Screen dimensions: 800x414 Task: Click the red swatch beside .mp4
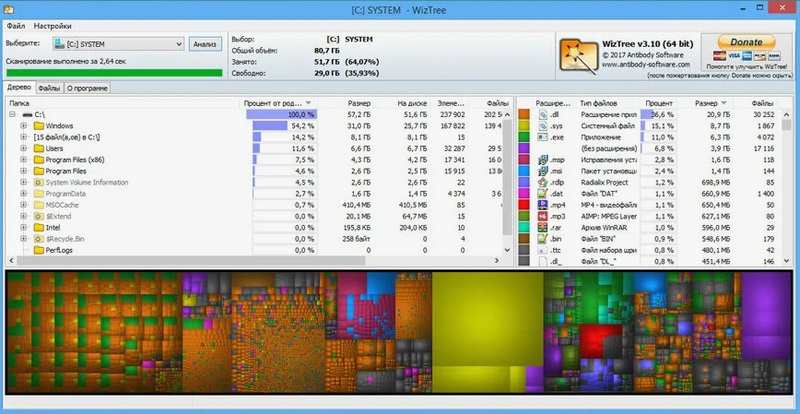tap(524, 205)
